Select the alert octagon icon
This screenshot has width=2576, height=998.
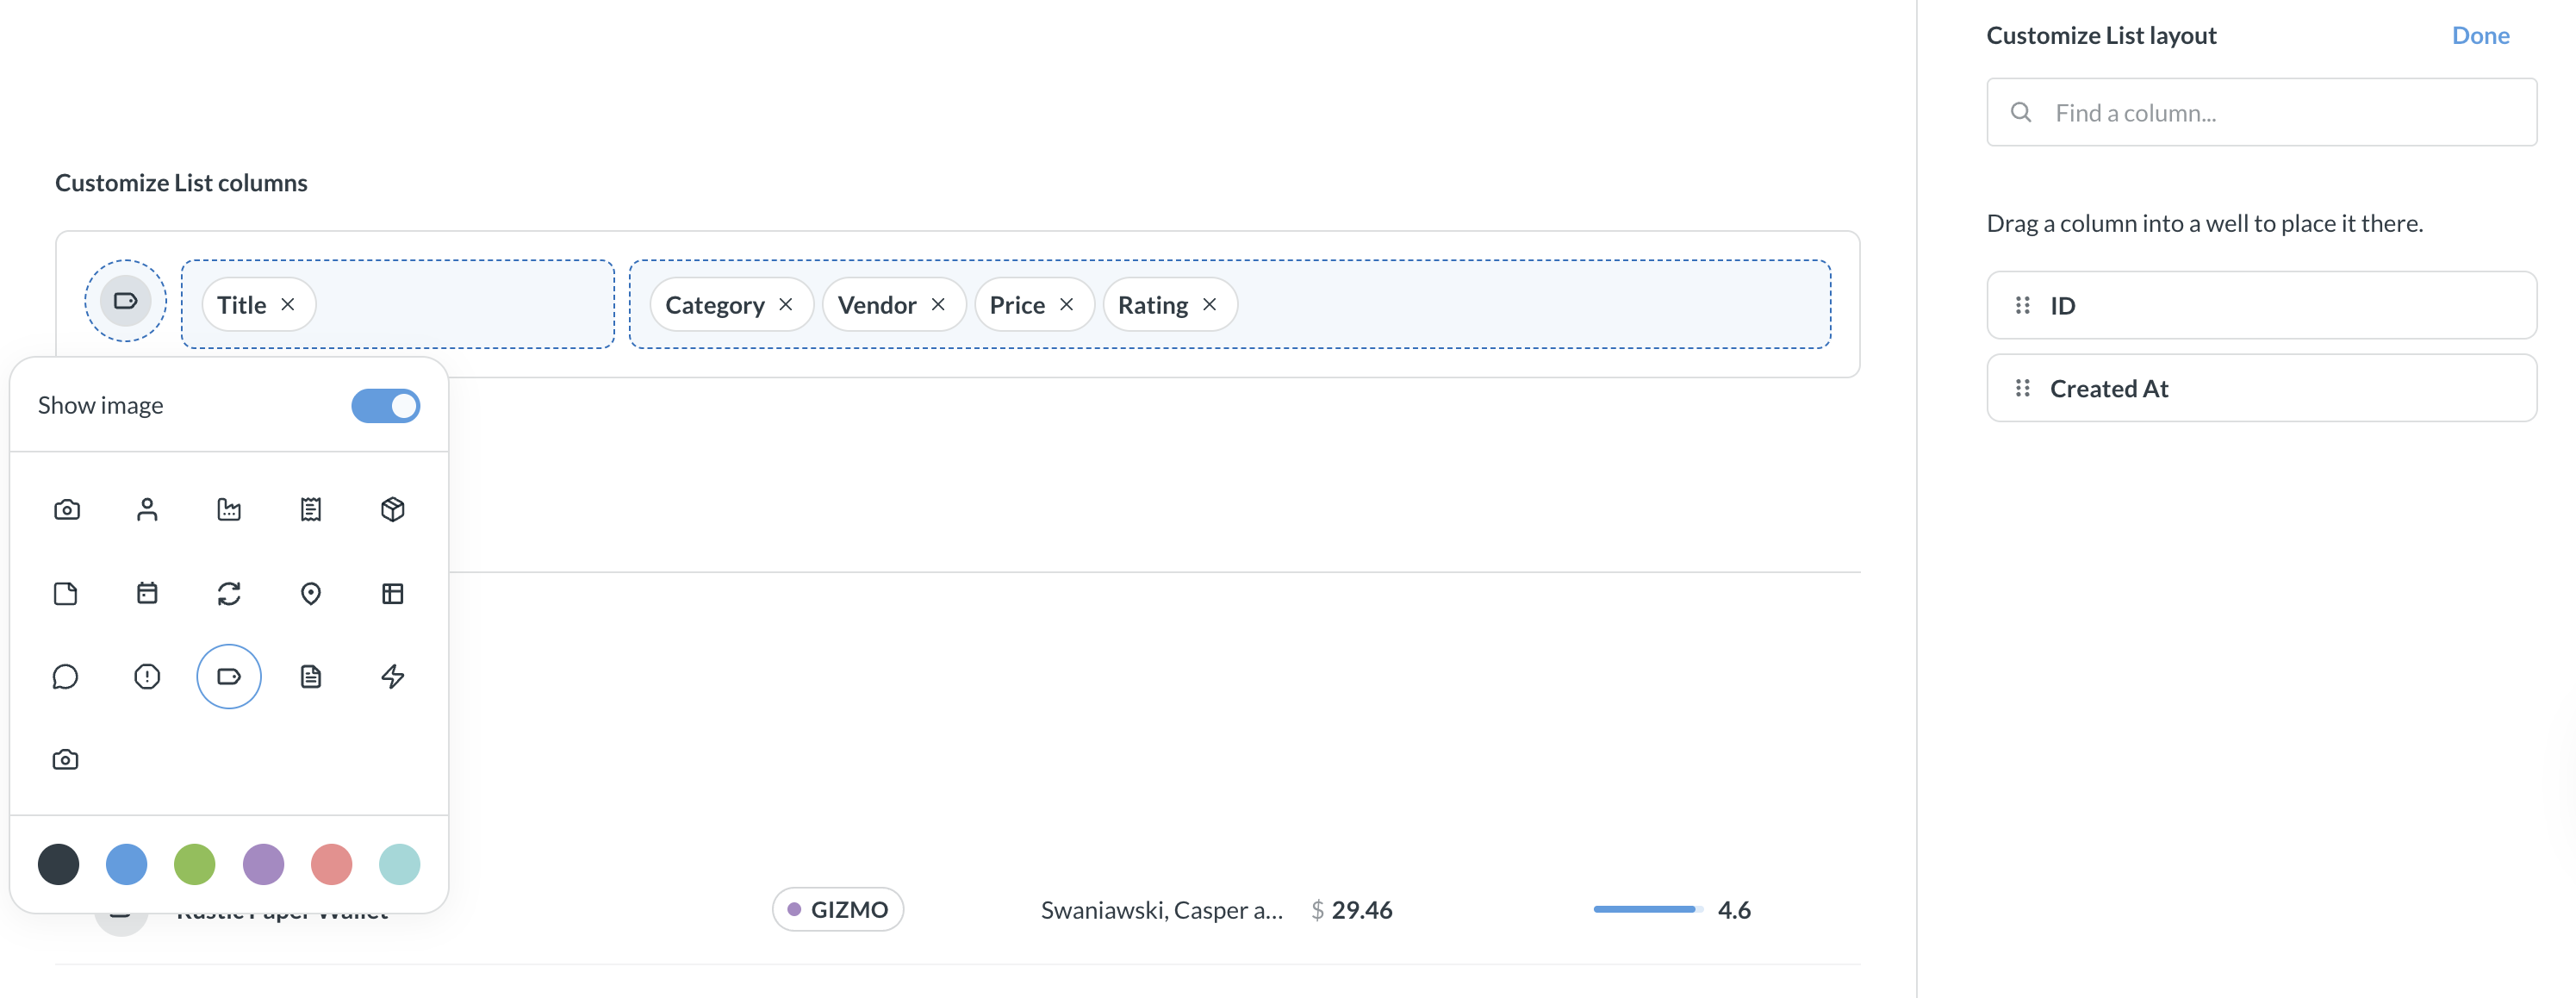click(x=147, y=676)
